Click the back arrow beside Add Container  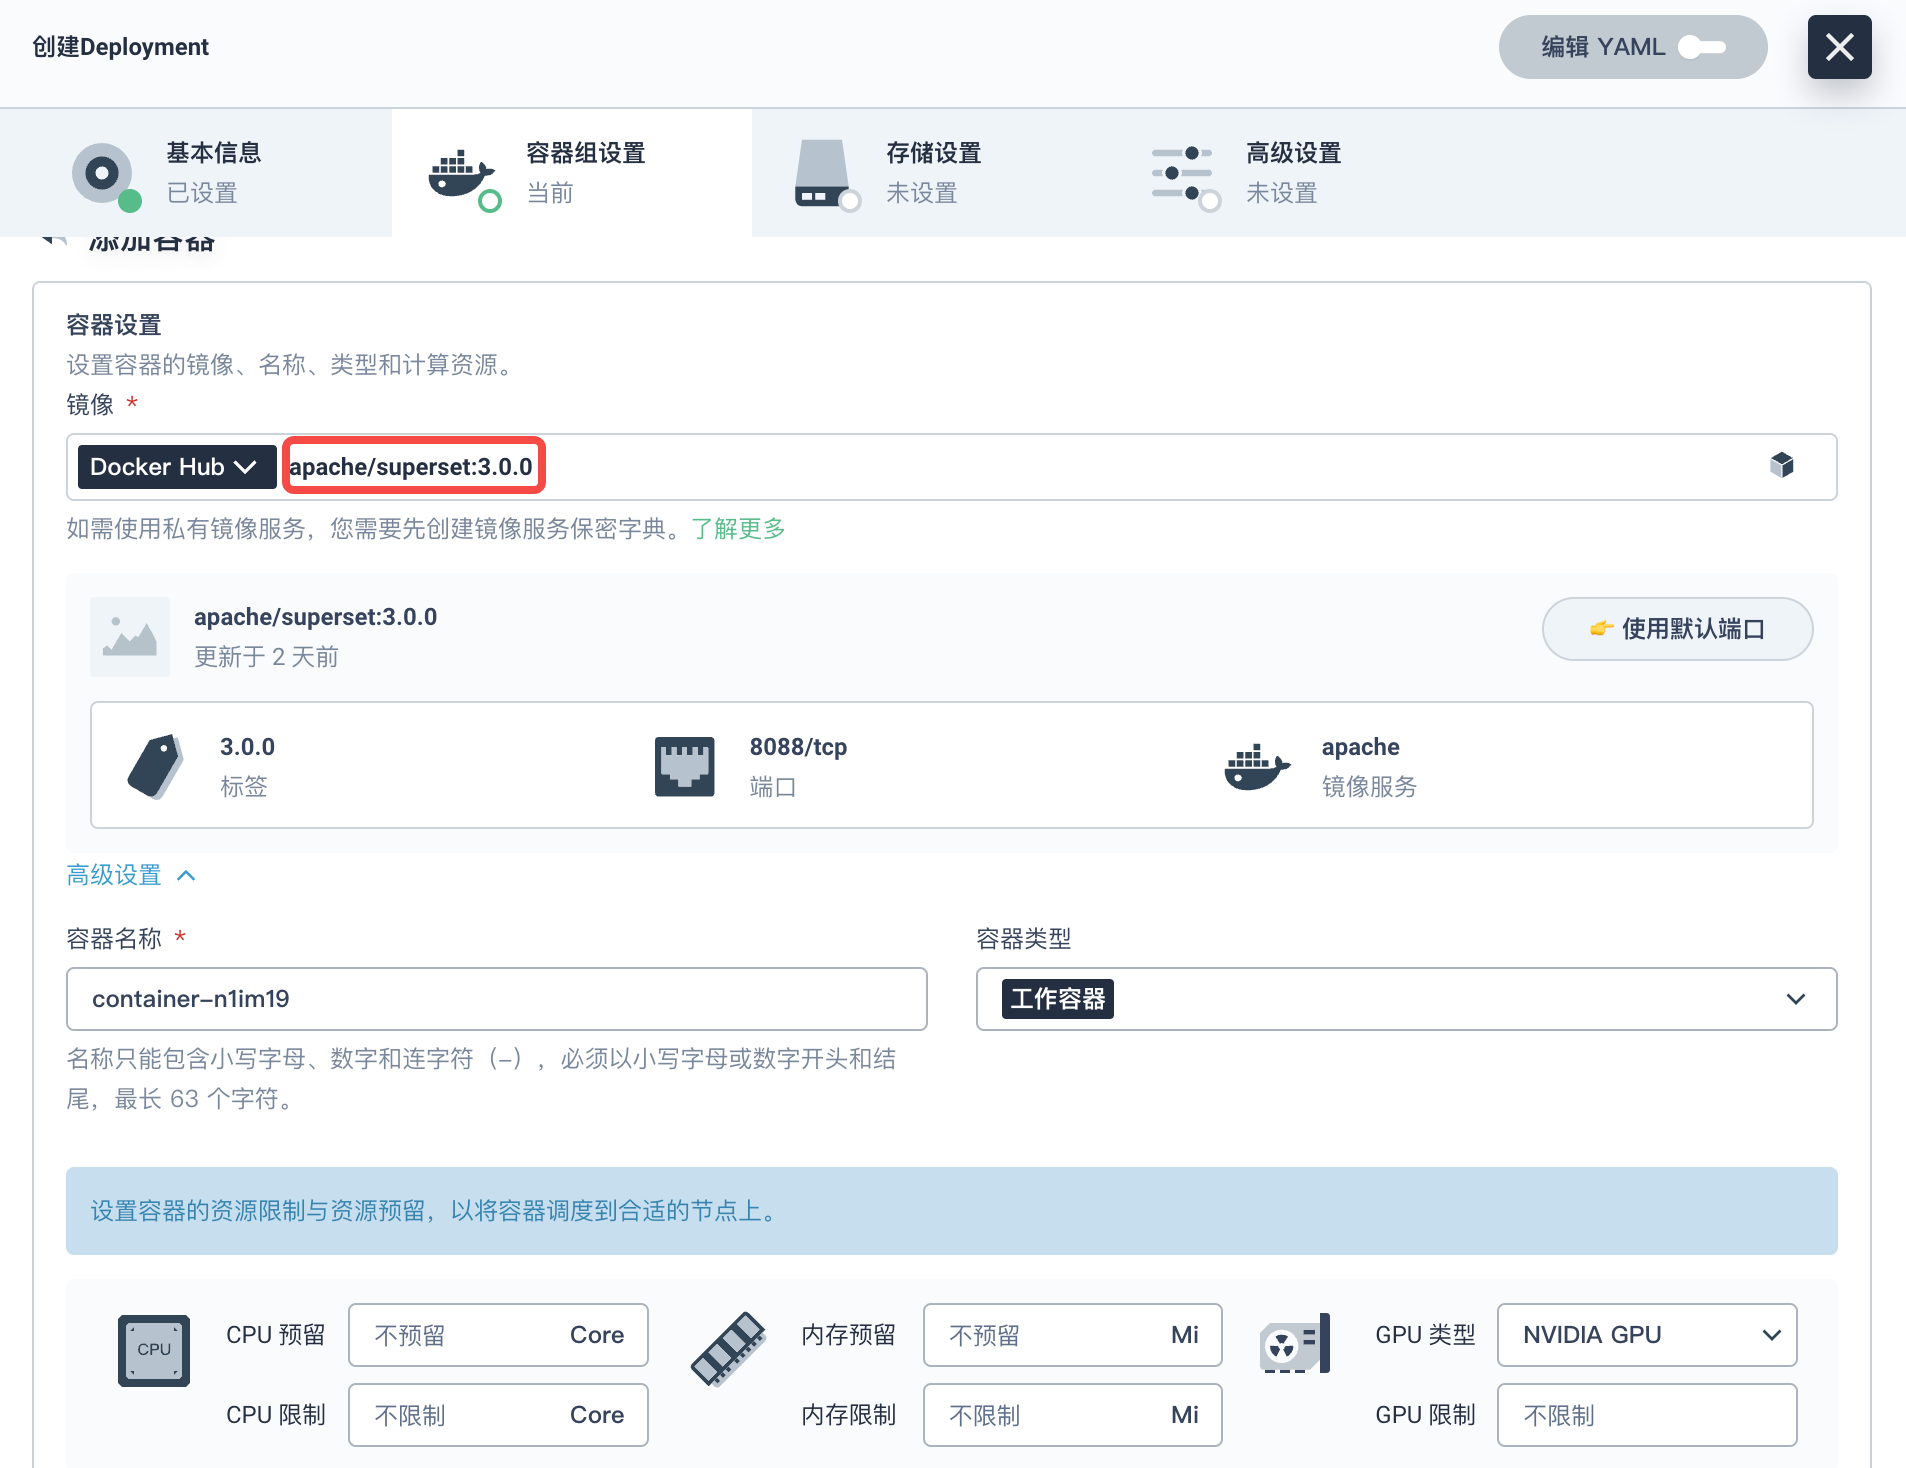click(54, 241)
